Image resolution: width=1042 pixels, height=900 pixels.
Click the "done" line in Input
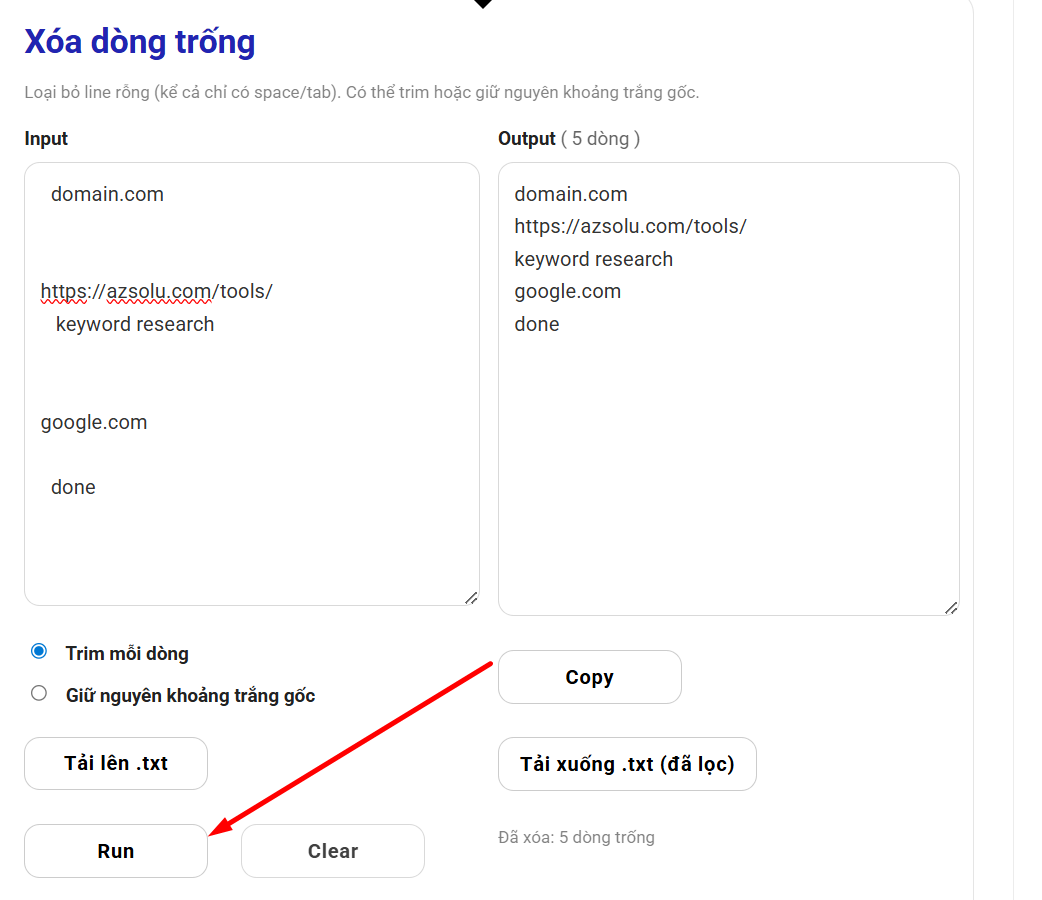point(73,487)
